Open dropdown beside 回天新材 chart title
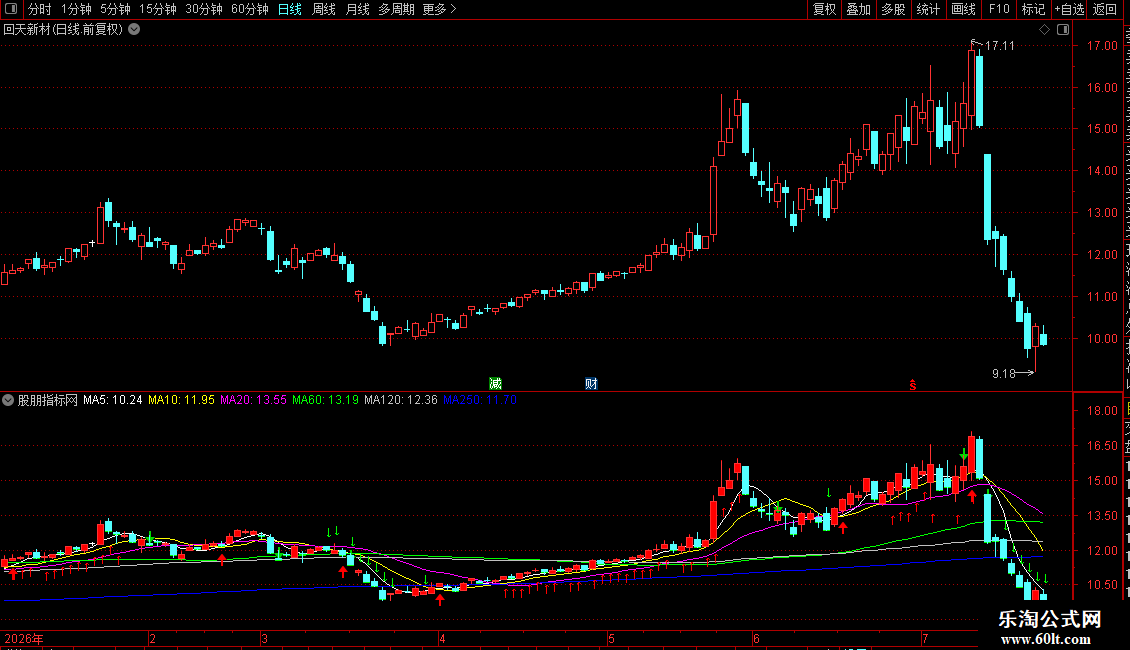The width and height of the screenshot is (1130, 650). coord(134,30)
